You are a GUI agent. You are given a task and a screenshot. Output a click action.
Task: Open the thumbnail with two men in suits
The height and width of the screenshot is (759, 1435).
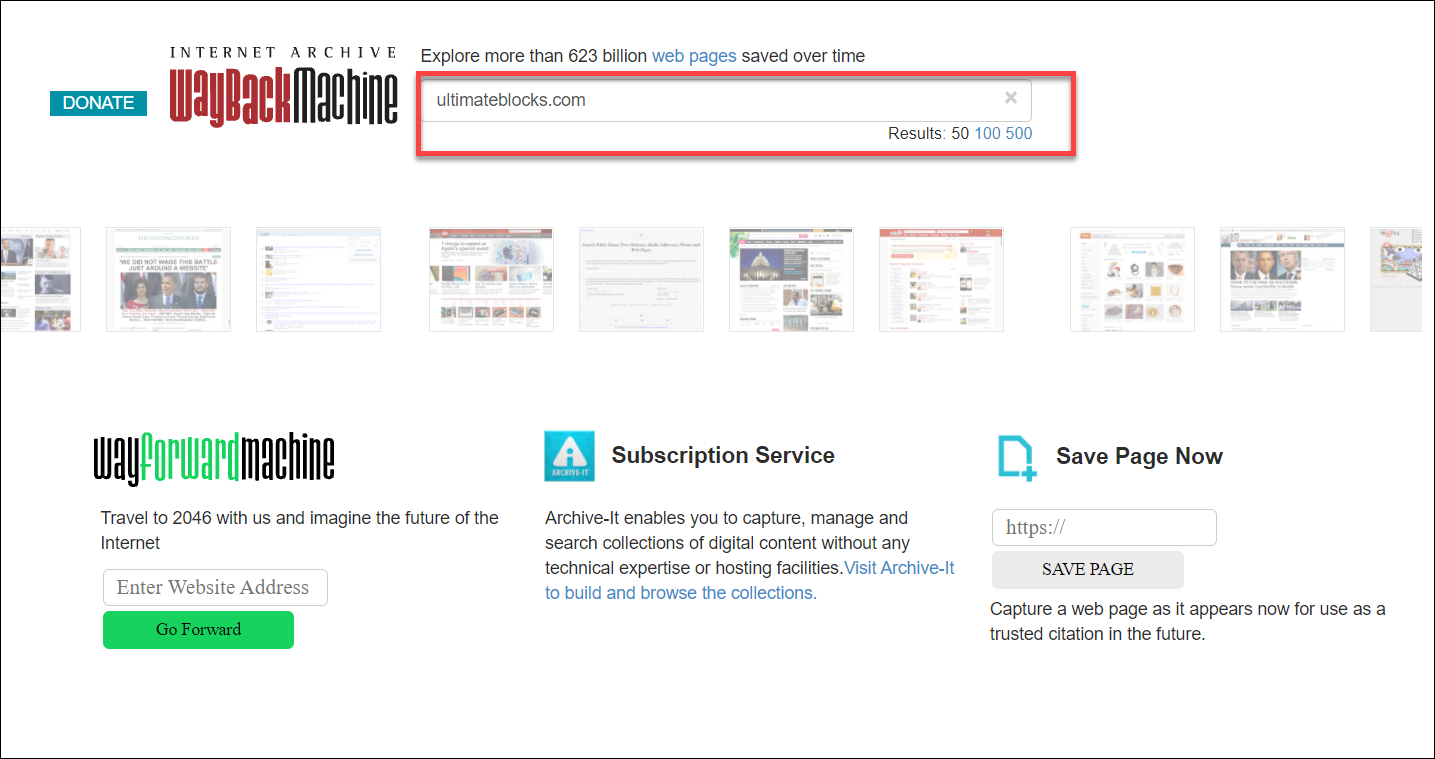(1282, 279)
